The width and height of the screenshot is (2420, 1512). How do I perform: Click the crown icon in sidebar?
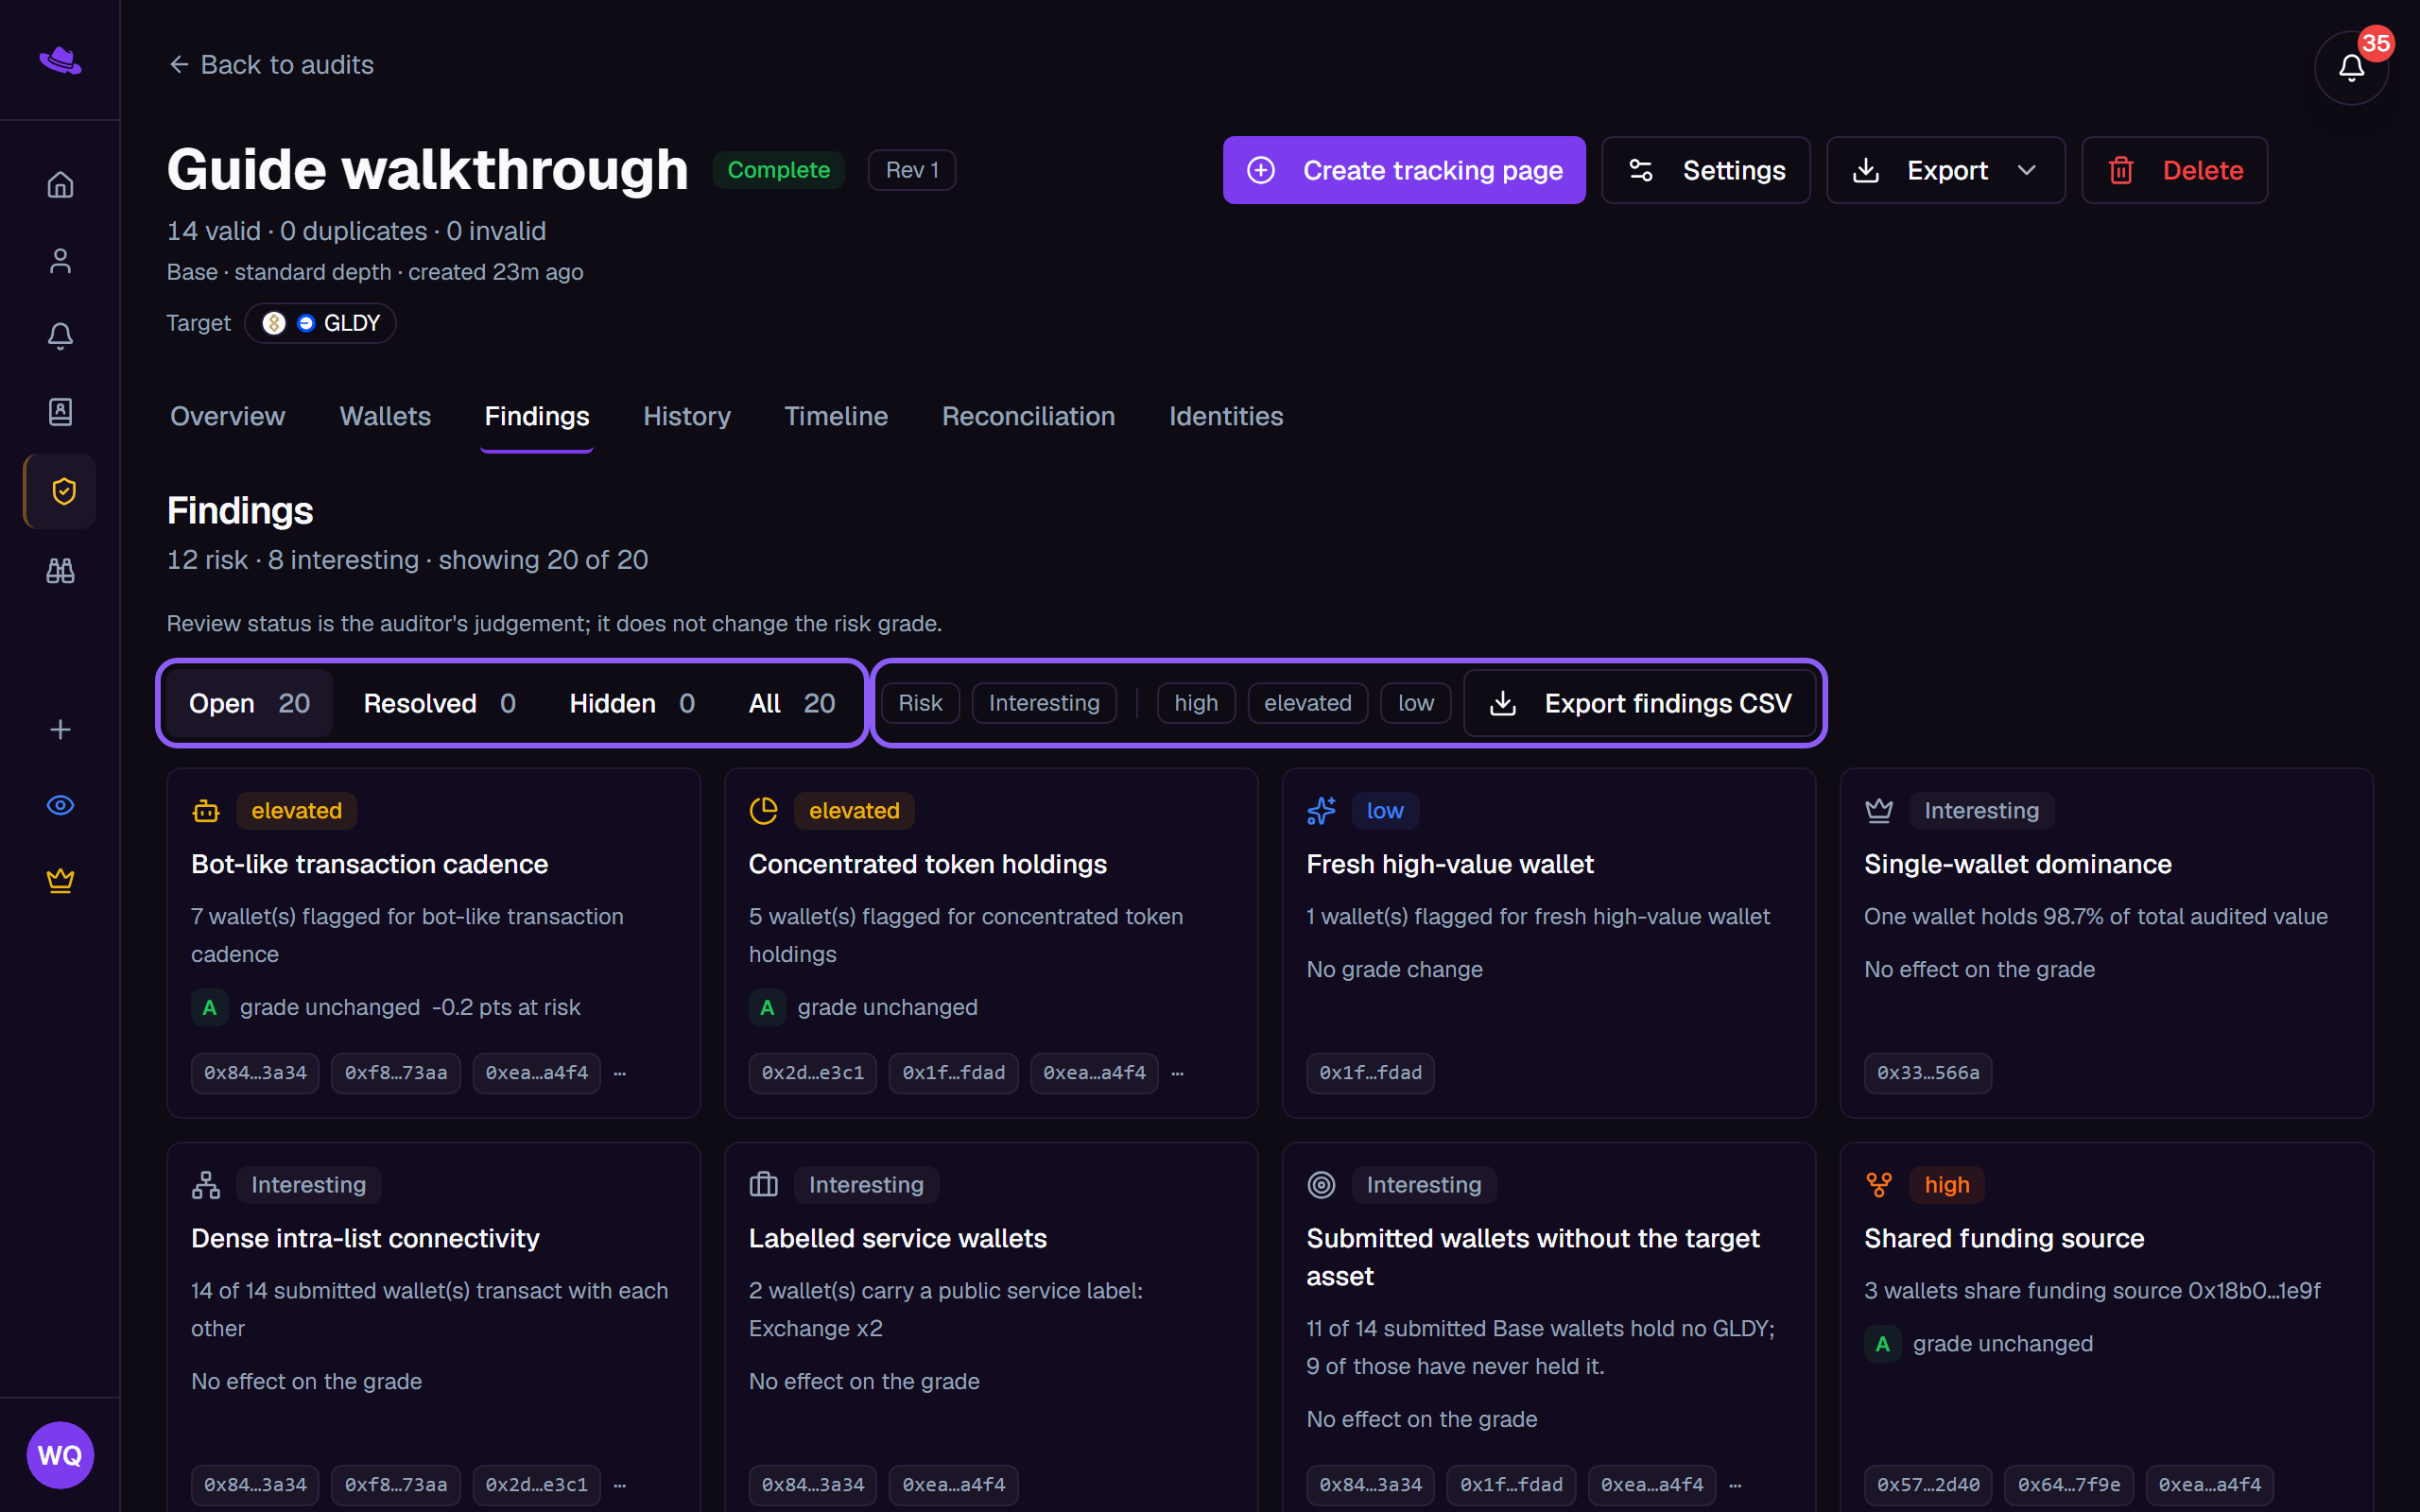(60, 880)
